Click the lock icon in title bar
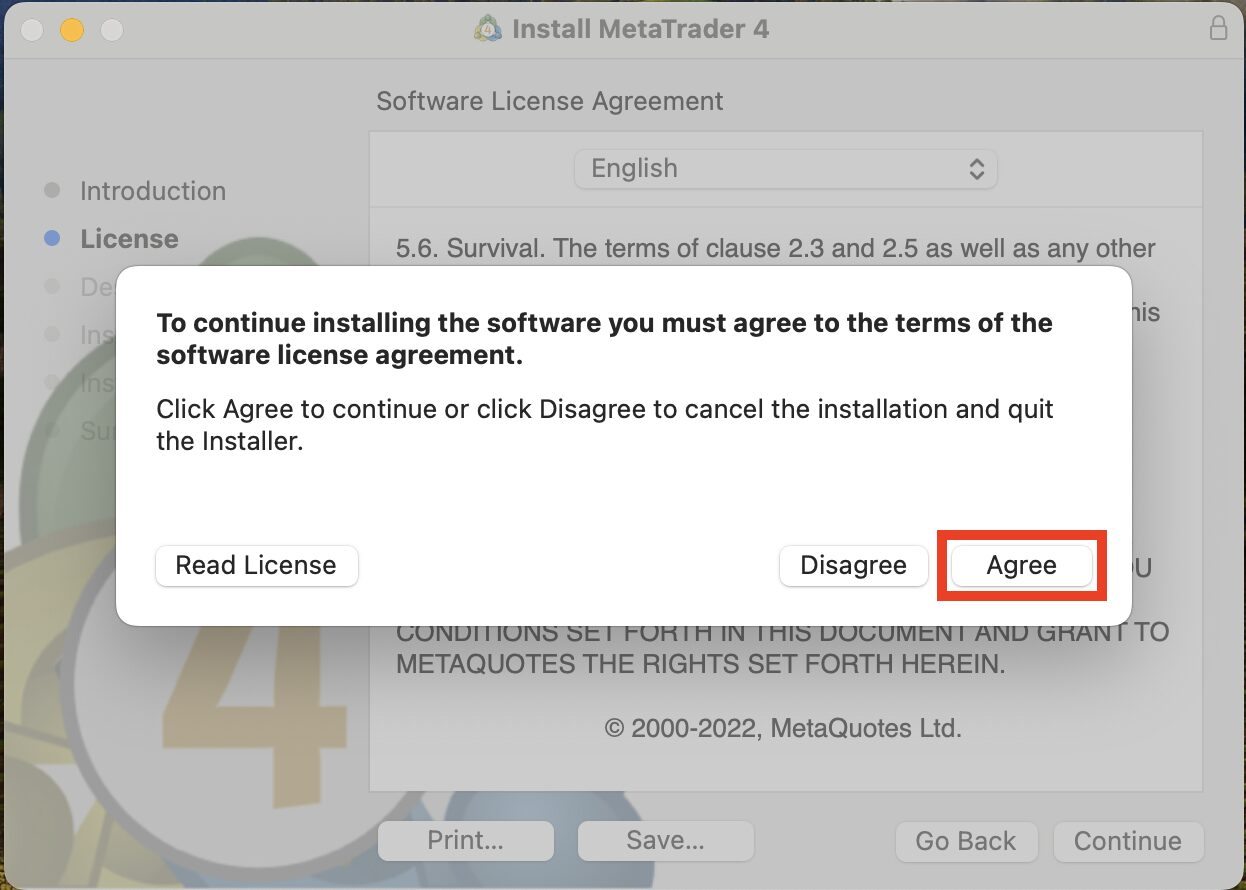 click(1218, 28)
